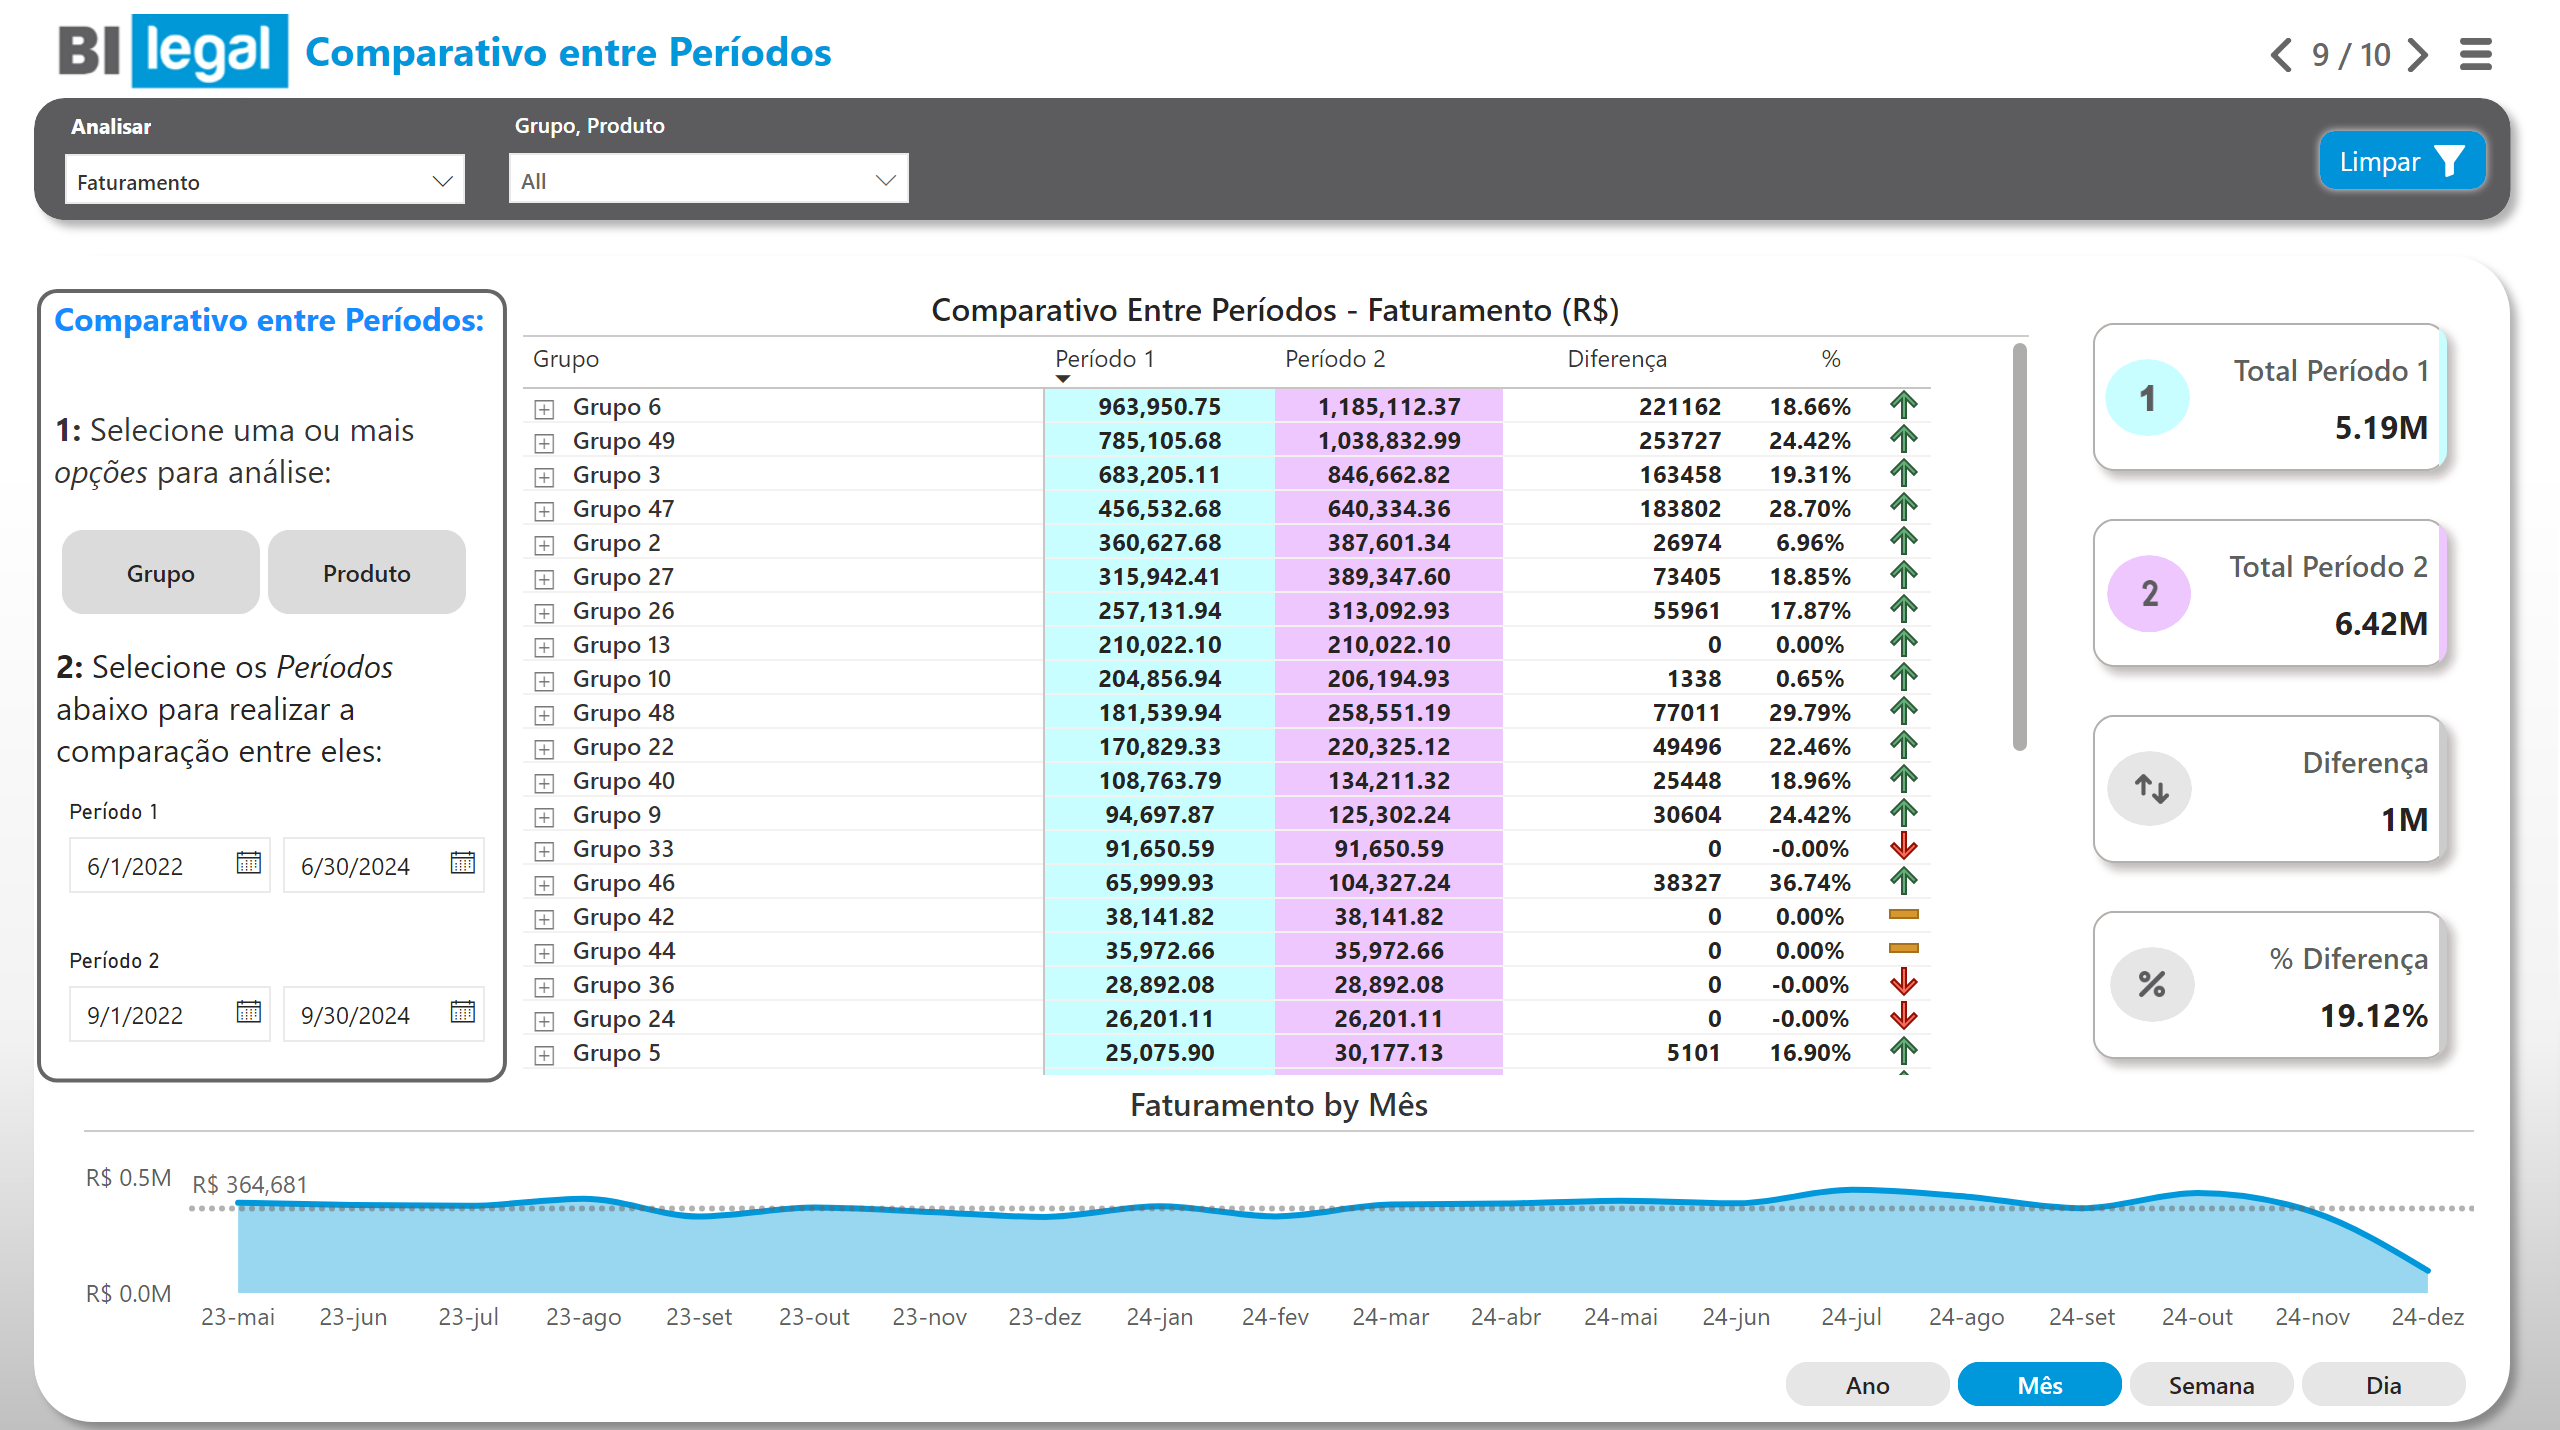This screenshot has width=2560, height=1430.
Task: Select the Dia time view
Action: coord(2383,1385)
